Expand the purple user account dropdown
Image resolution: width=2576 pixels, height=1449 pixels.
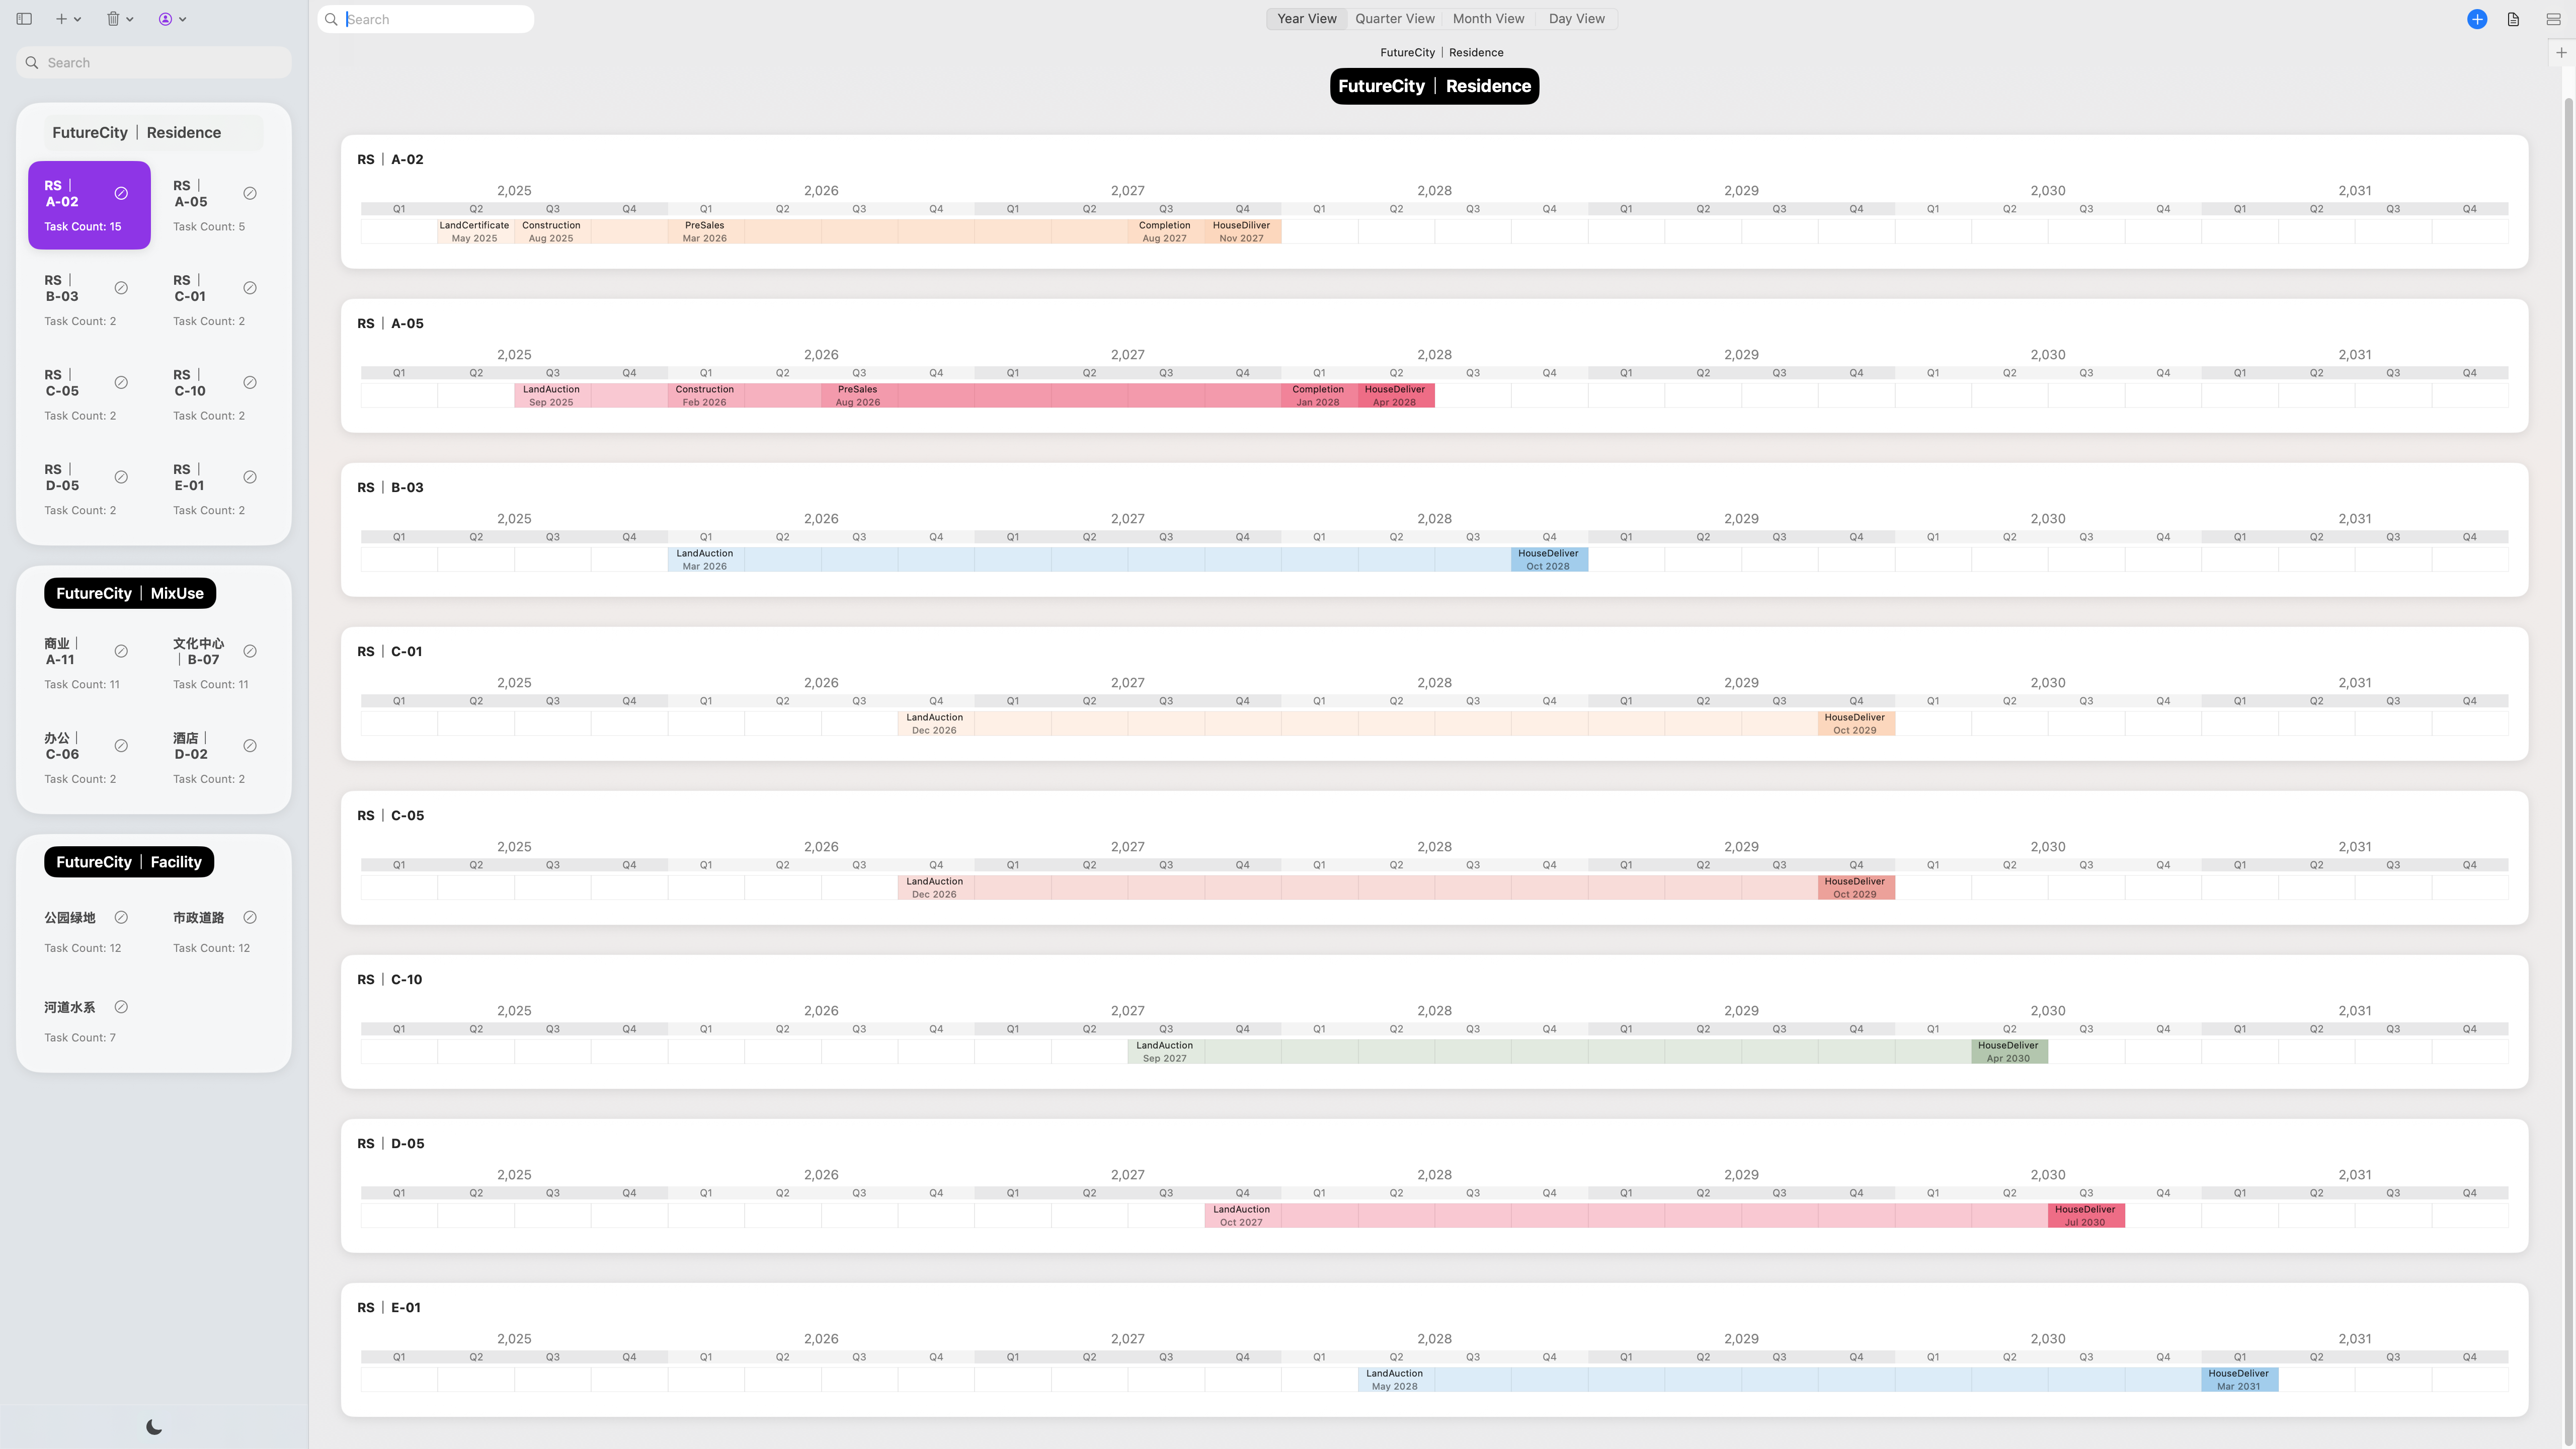172,19
